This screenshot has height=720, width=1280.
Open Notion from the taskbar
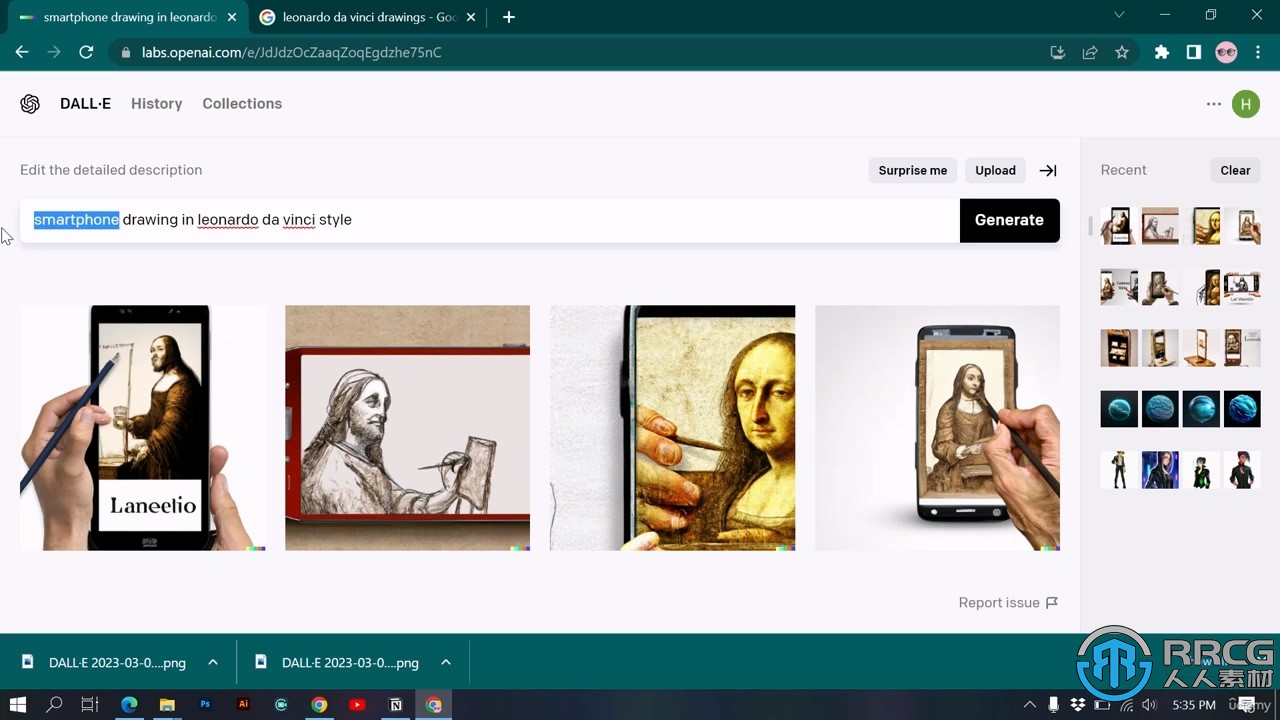pyautogui.click(x=395, y=705)
